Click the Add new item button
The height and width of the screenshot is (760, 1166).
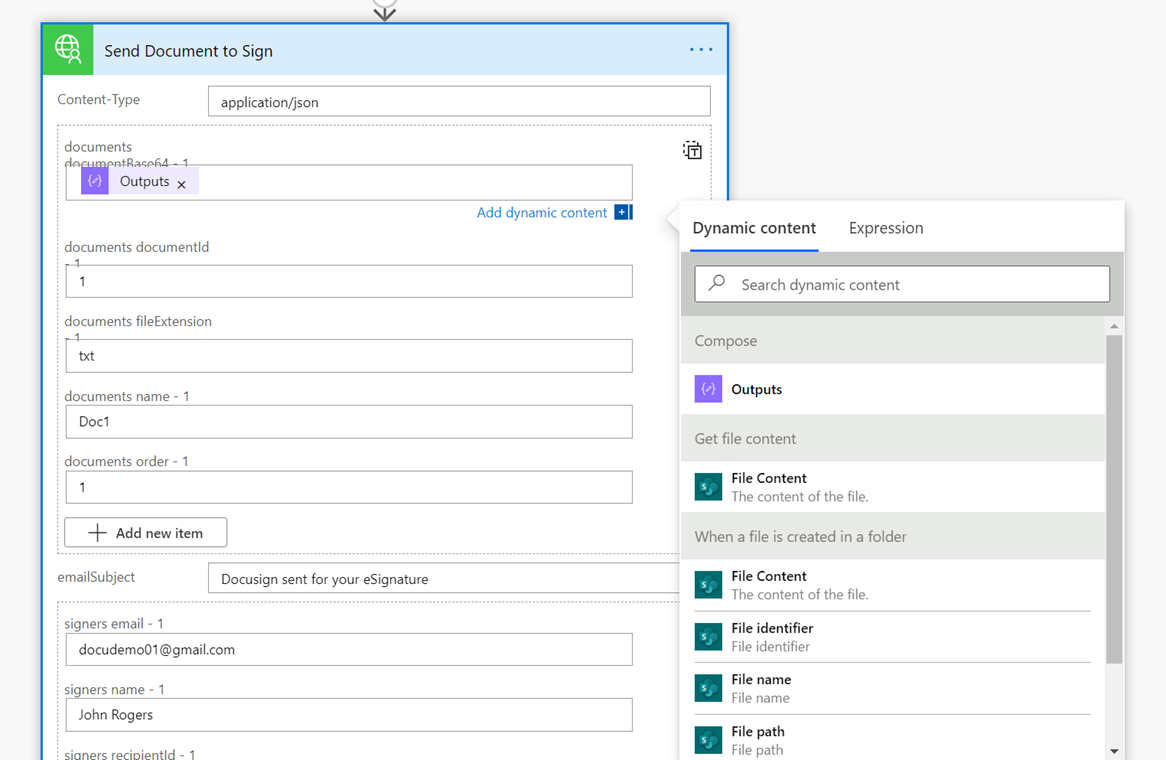[145, 532]
